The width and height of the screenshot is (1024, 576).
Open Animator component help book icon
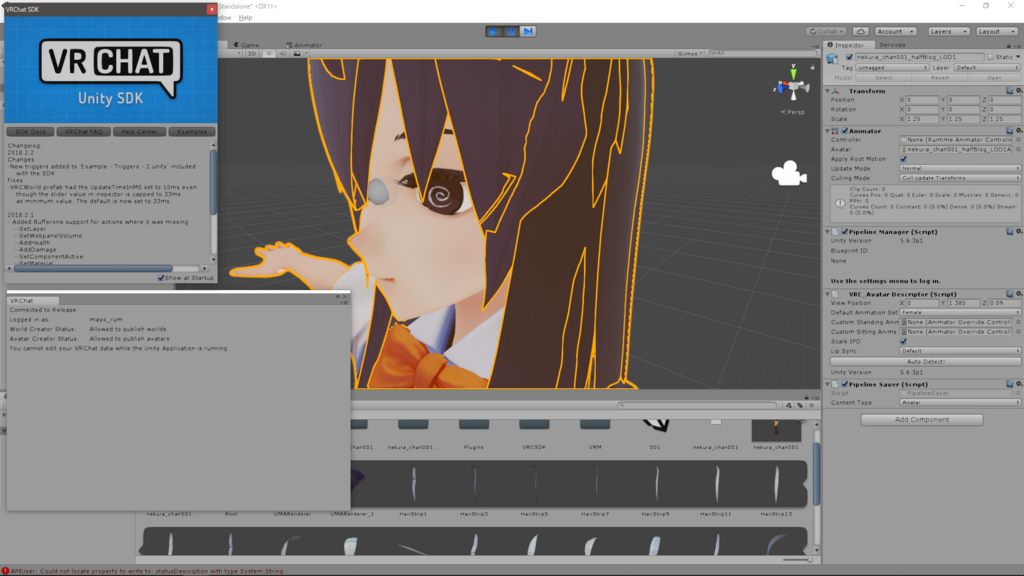point(1010,131)
